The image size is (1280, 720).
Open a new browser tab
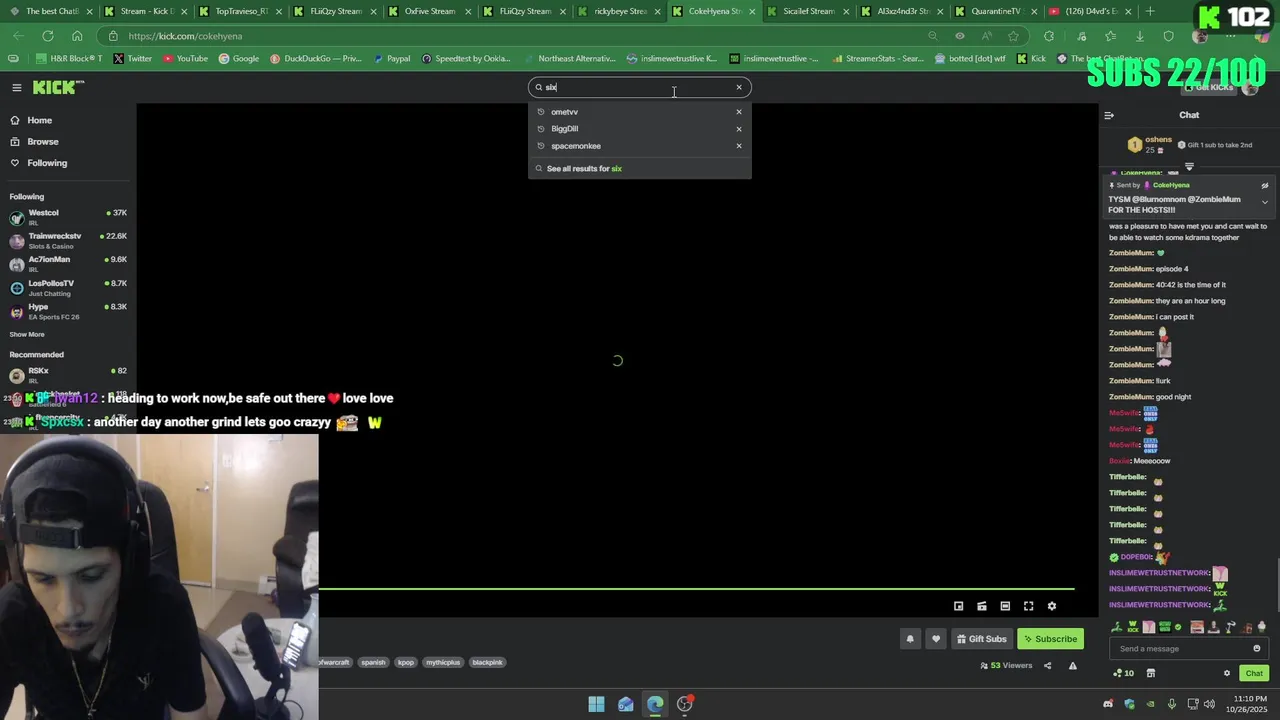1149,11
